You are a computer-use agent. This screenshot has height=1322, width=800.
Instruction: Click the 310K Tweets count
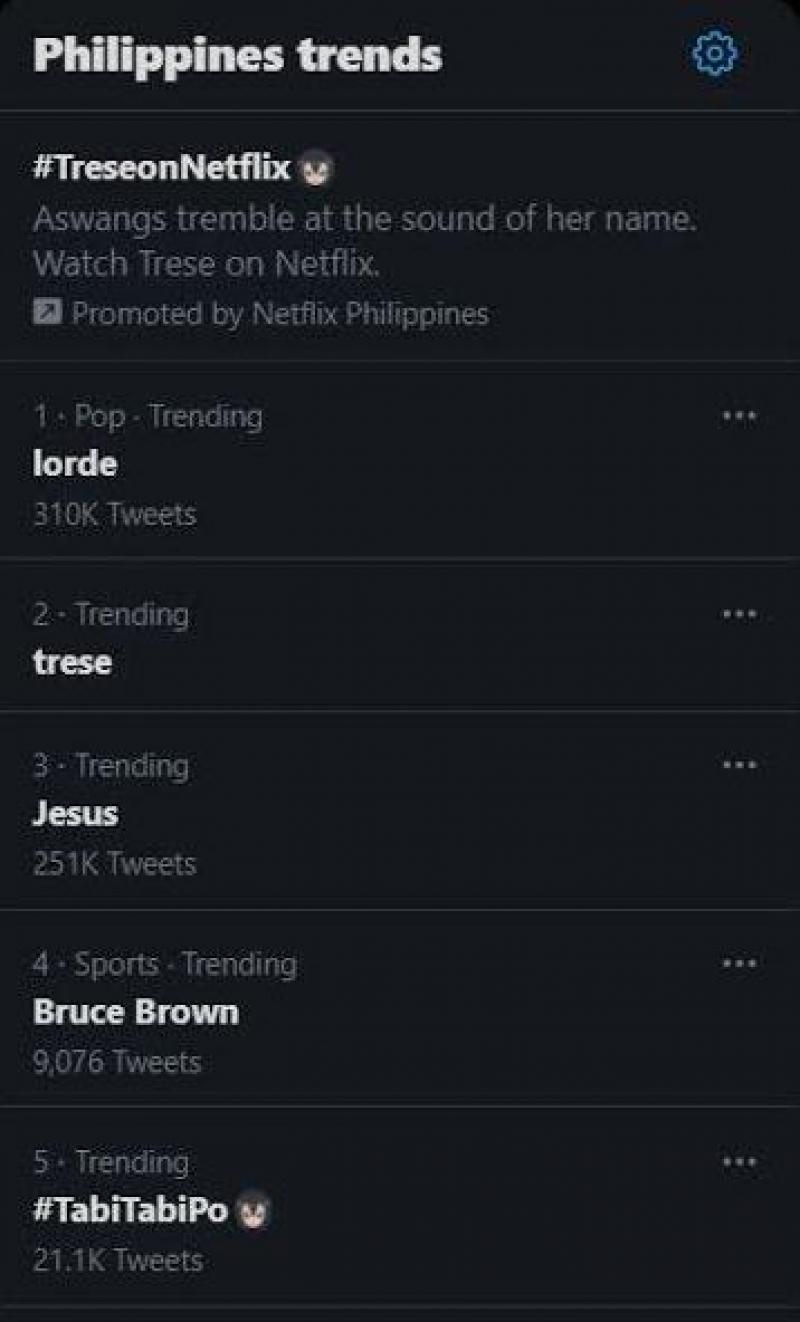(x=114, y=514)
